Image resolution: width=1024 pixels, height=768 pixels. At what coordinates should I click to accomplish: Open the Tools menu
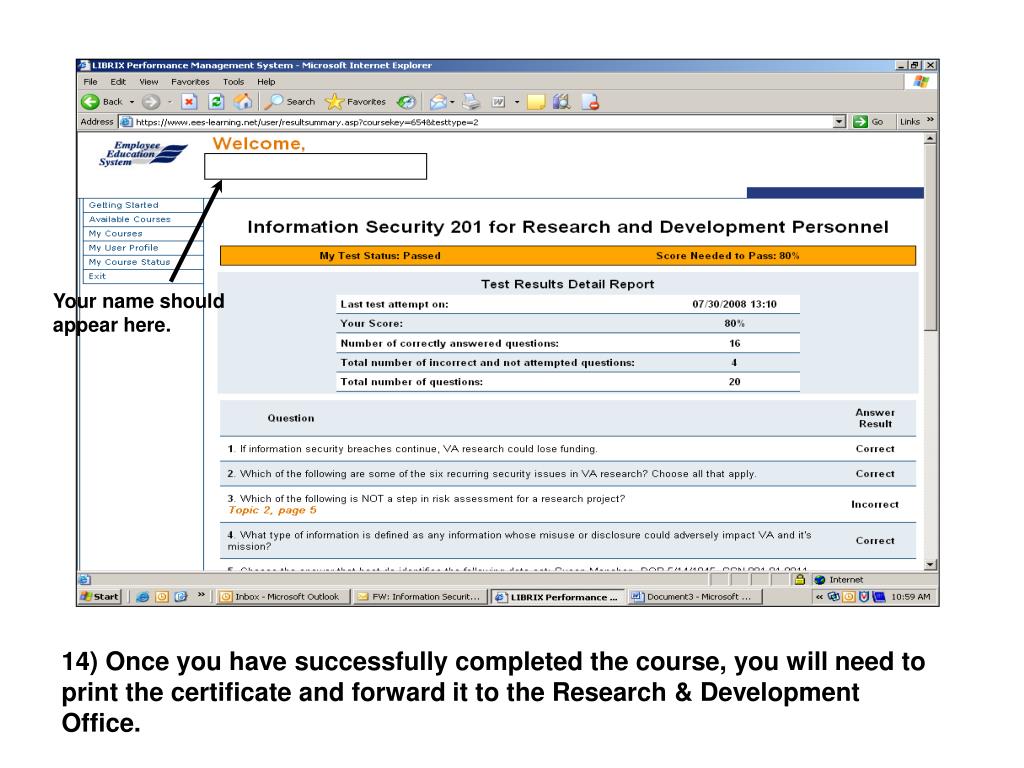tap(233, 82)
